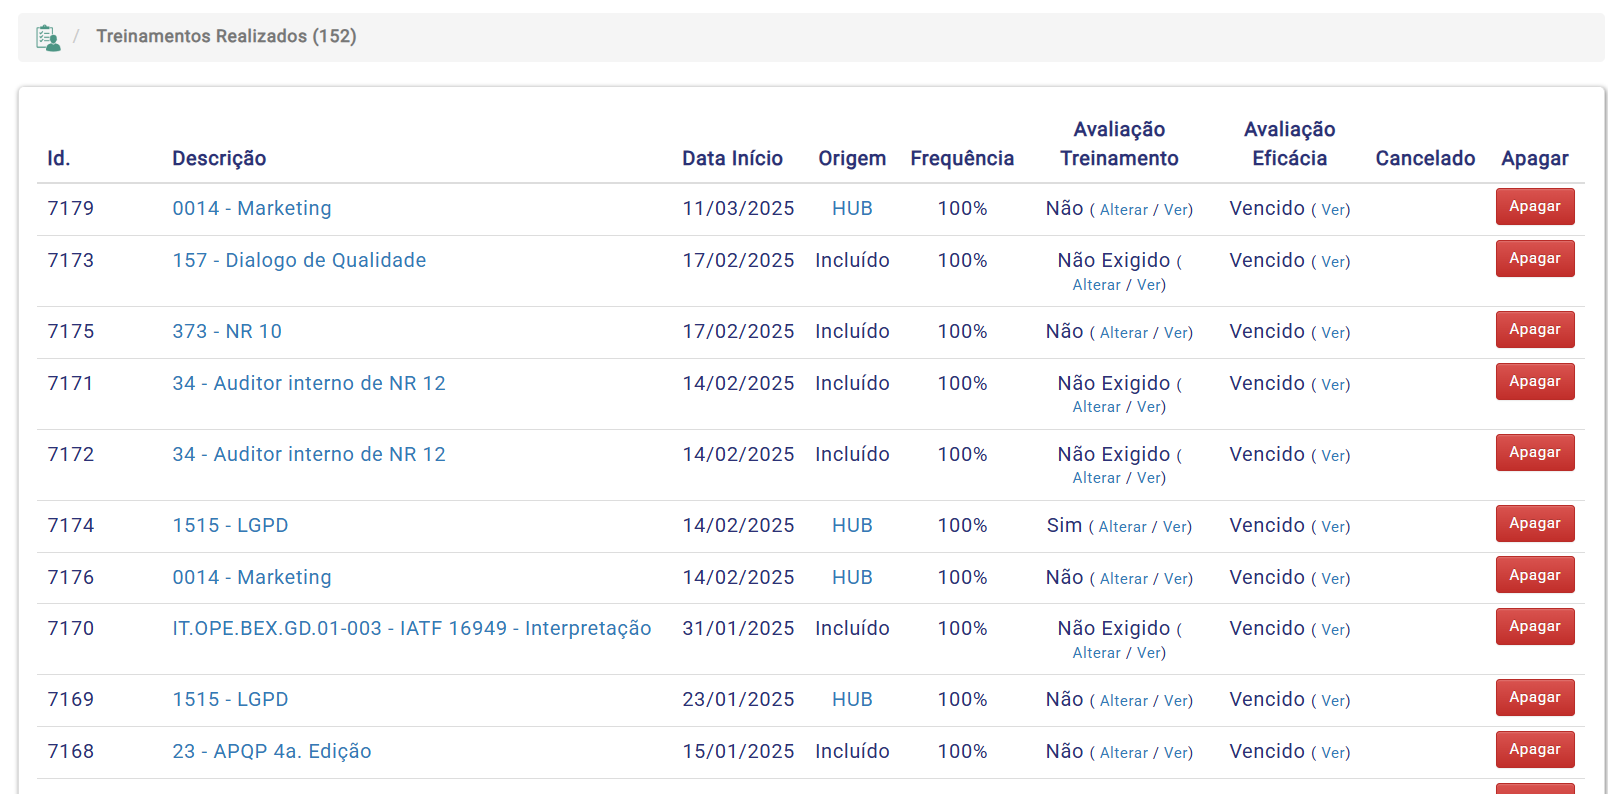1608x794 pixels.
Task: Delete row 7173 with Apagar button
Action: [1535, 259]
